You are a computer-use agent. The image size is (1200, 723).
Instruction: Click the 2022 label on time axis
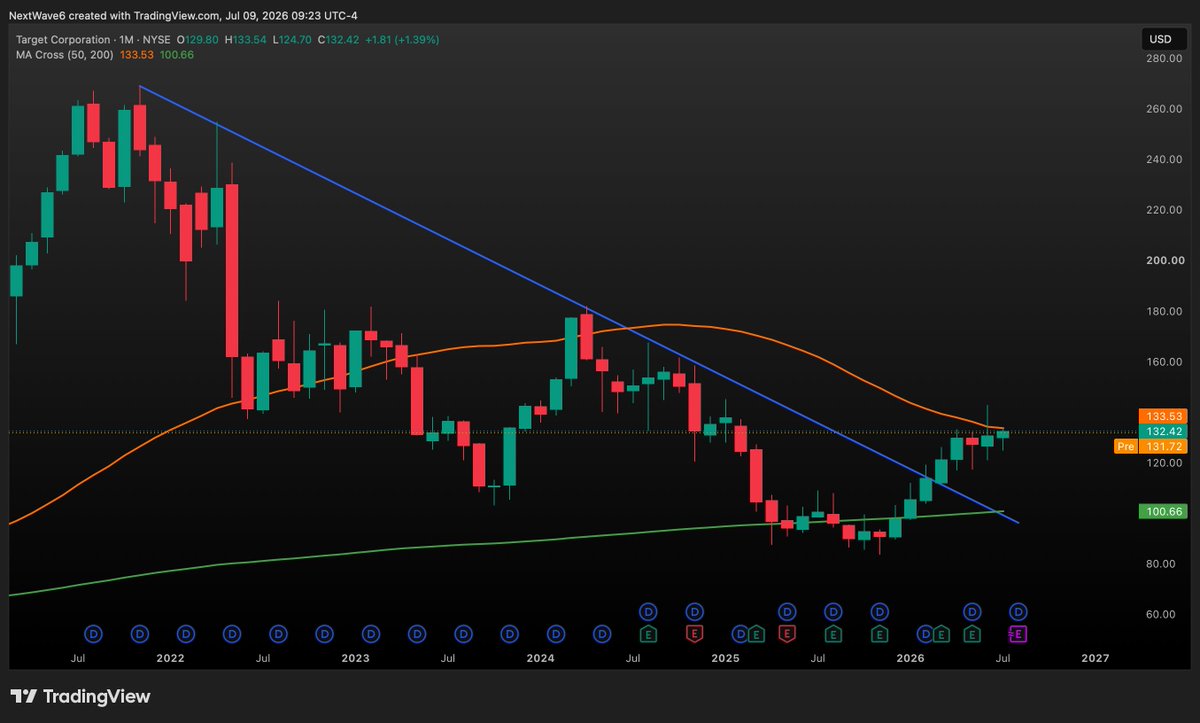170,658
